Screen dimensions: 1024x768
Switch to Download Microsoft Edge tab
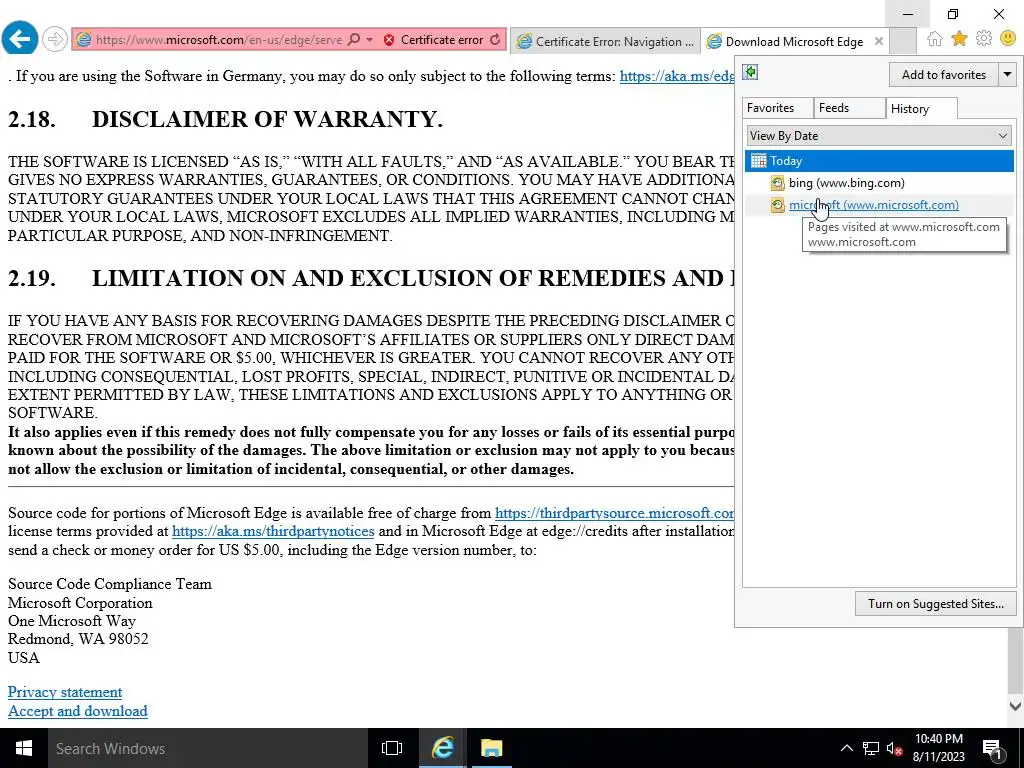(795, 41)
